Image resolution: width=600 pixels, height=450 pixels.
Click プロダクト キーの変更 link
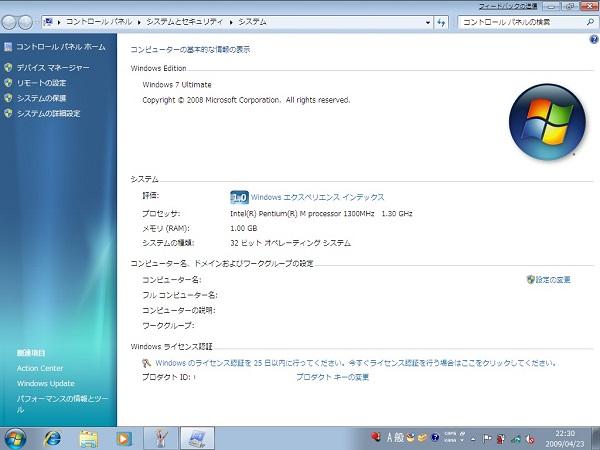point(333,377)
